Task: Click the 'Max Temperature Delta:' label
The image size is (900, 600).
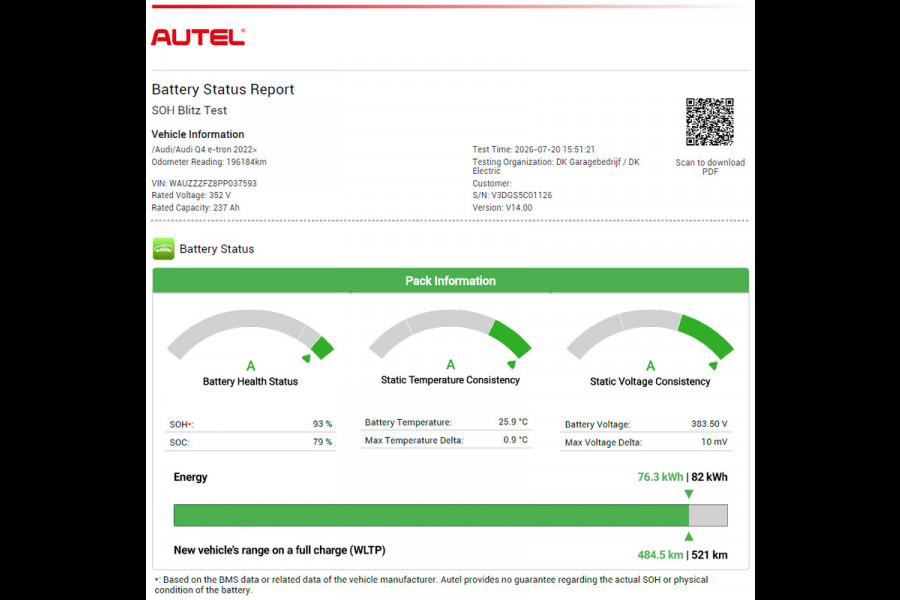Action: (x=414, y=440)
